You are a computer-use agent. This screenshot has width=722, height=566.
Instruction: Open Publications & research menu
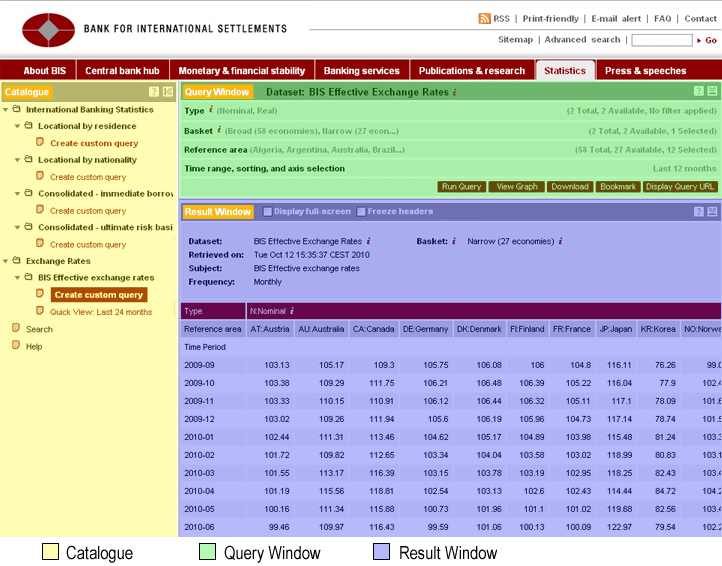click(472, 70)
